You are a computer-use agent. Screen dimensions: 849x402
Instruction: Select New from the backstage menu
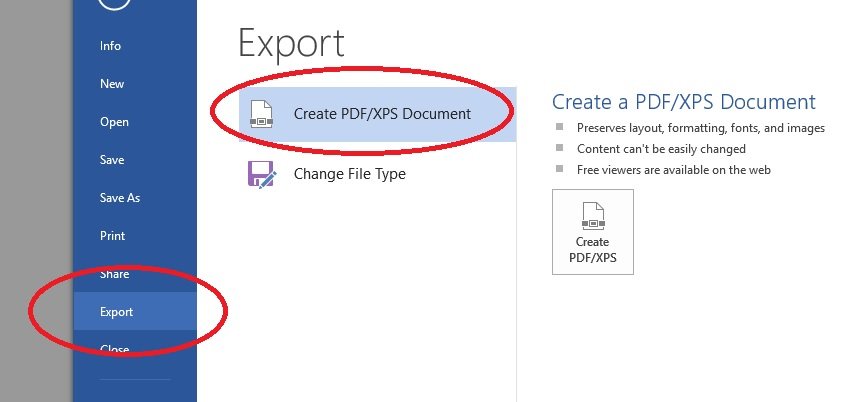coord(112,84)
